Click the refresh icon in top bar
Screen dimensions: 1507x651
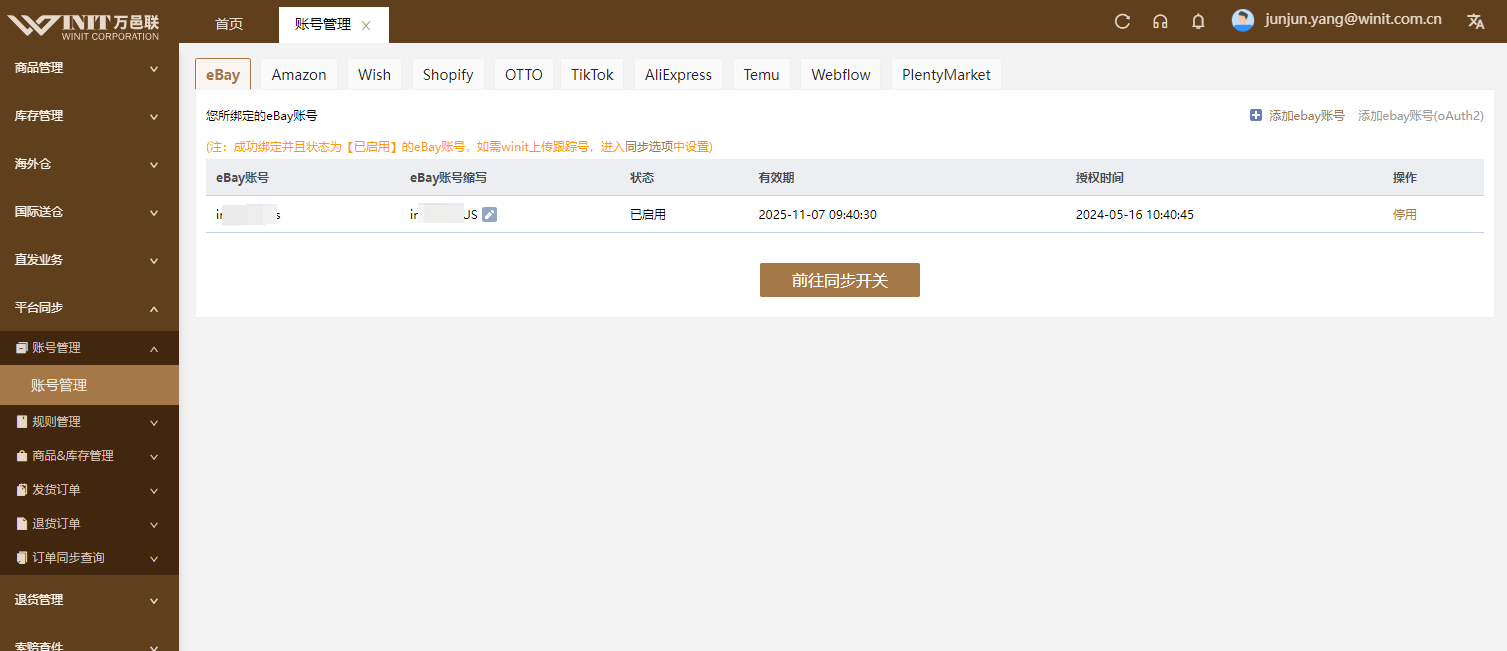1122,21
